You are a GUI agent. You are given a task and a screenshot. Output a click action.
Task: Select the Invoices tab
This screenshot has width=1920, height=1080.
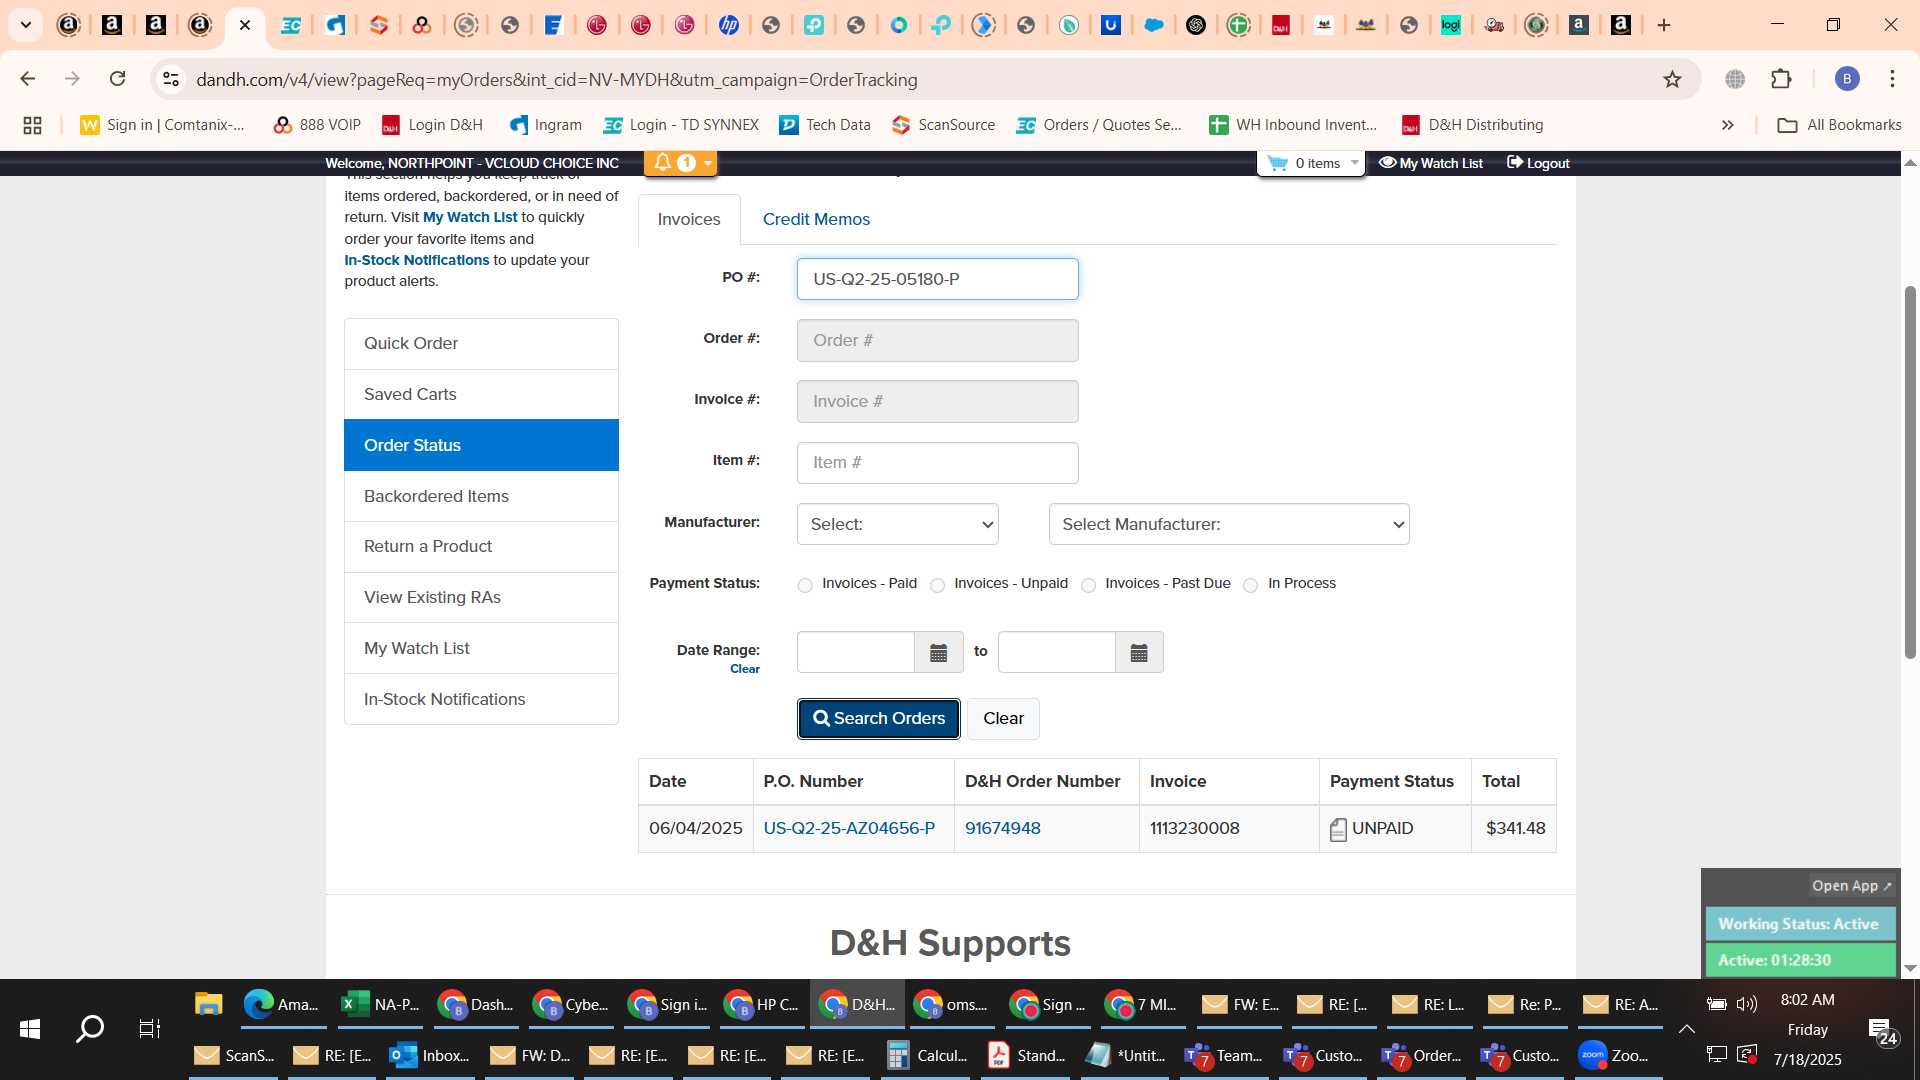[689, 219]
